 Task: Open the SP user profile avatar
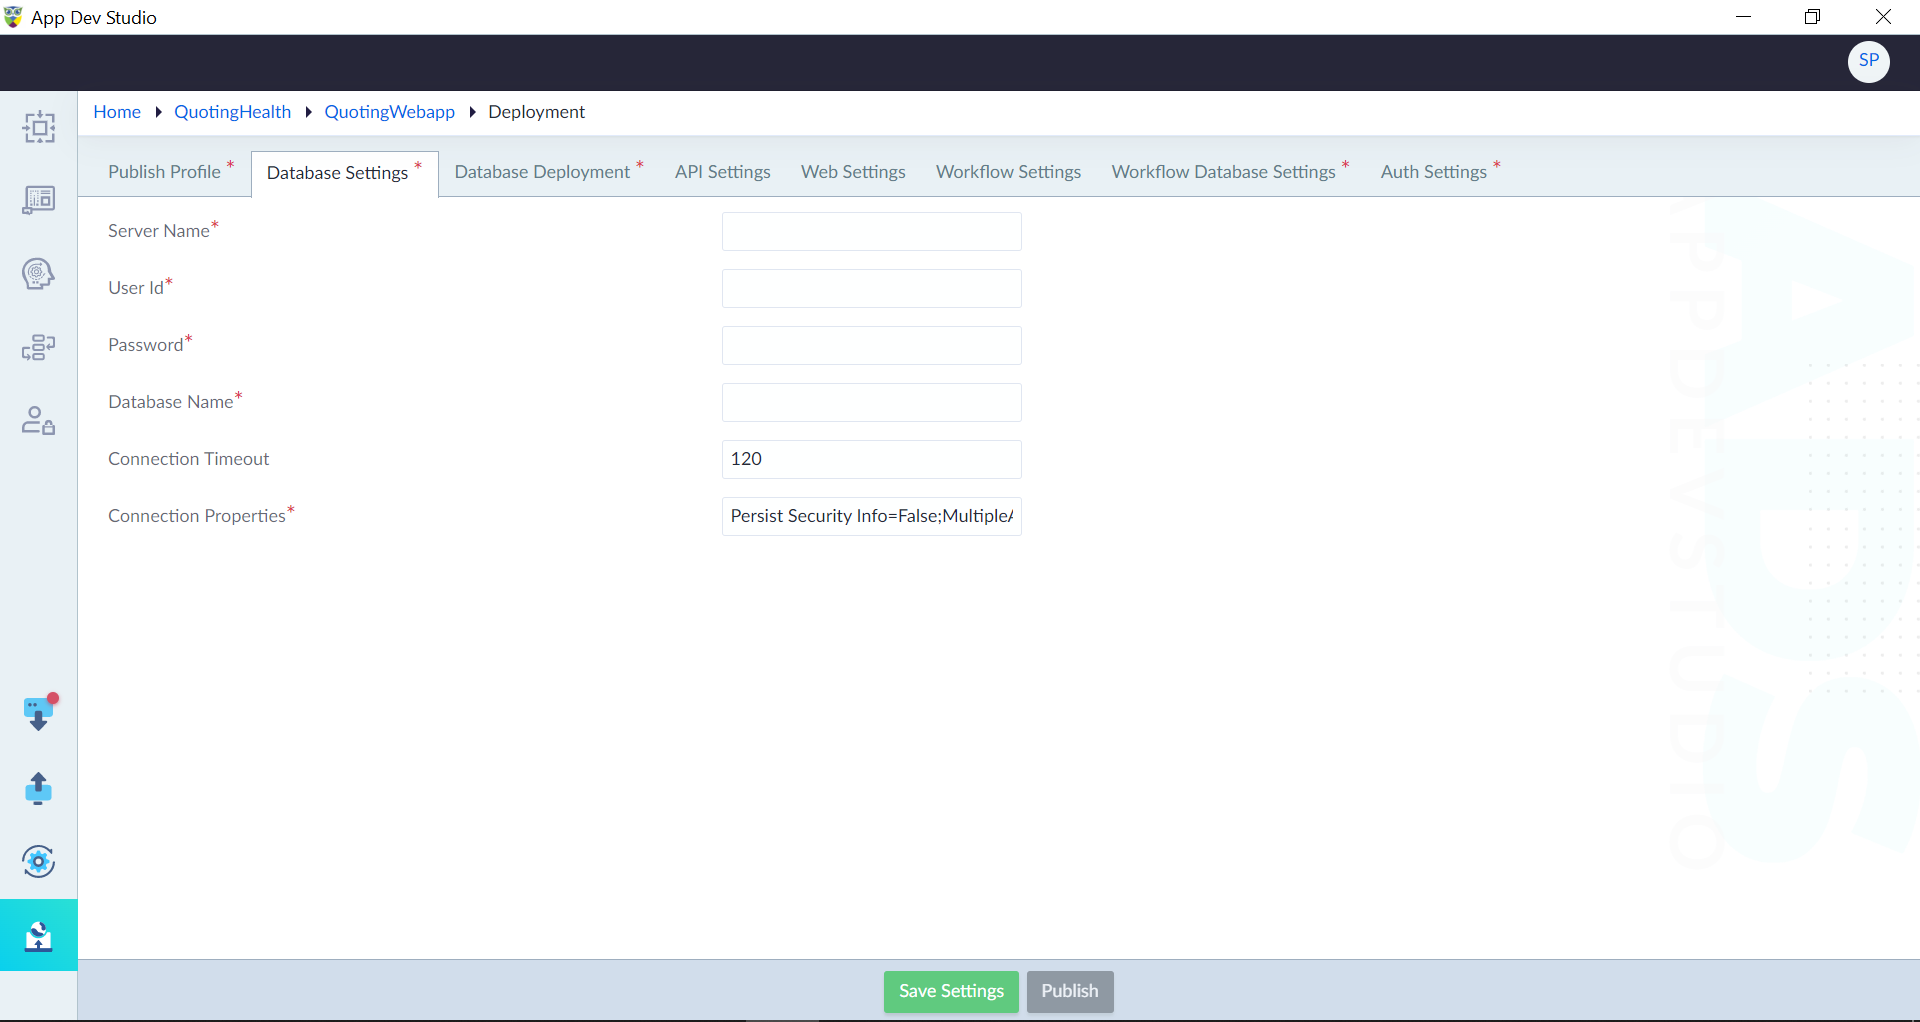[1868, 61]
